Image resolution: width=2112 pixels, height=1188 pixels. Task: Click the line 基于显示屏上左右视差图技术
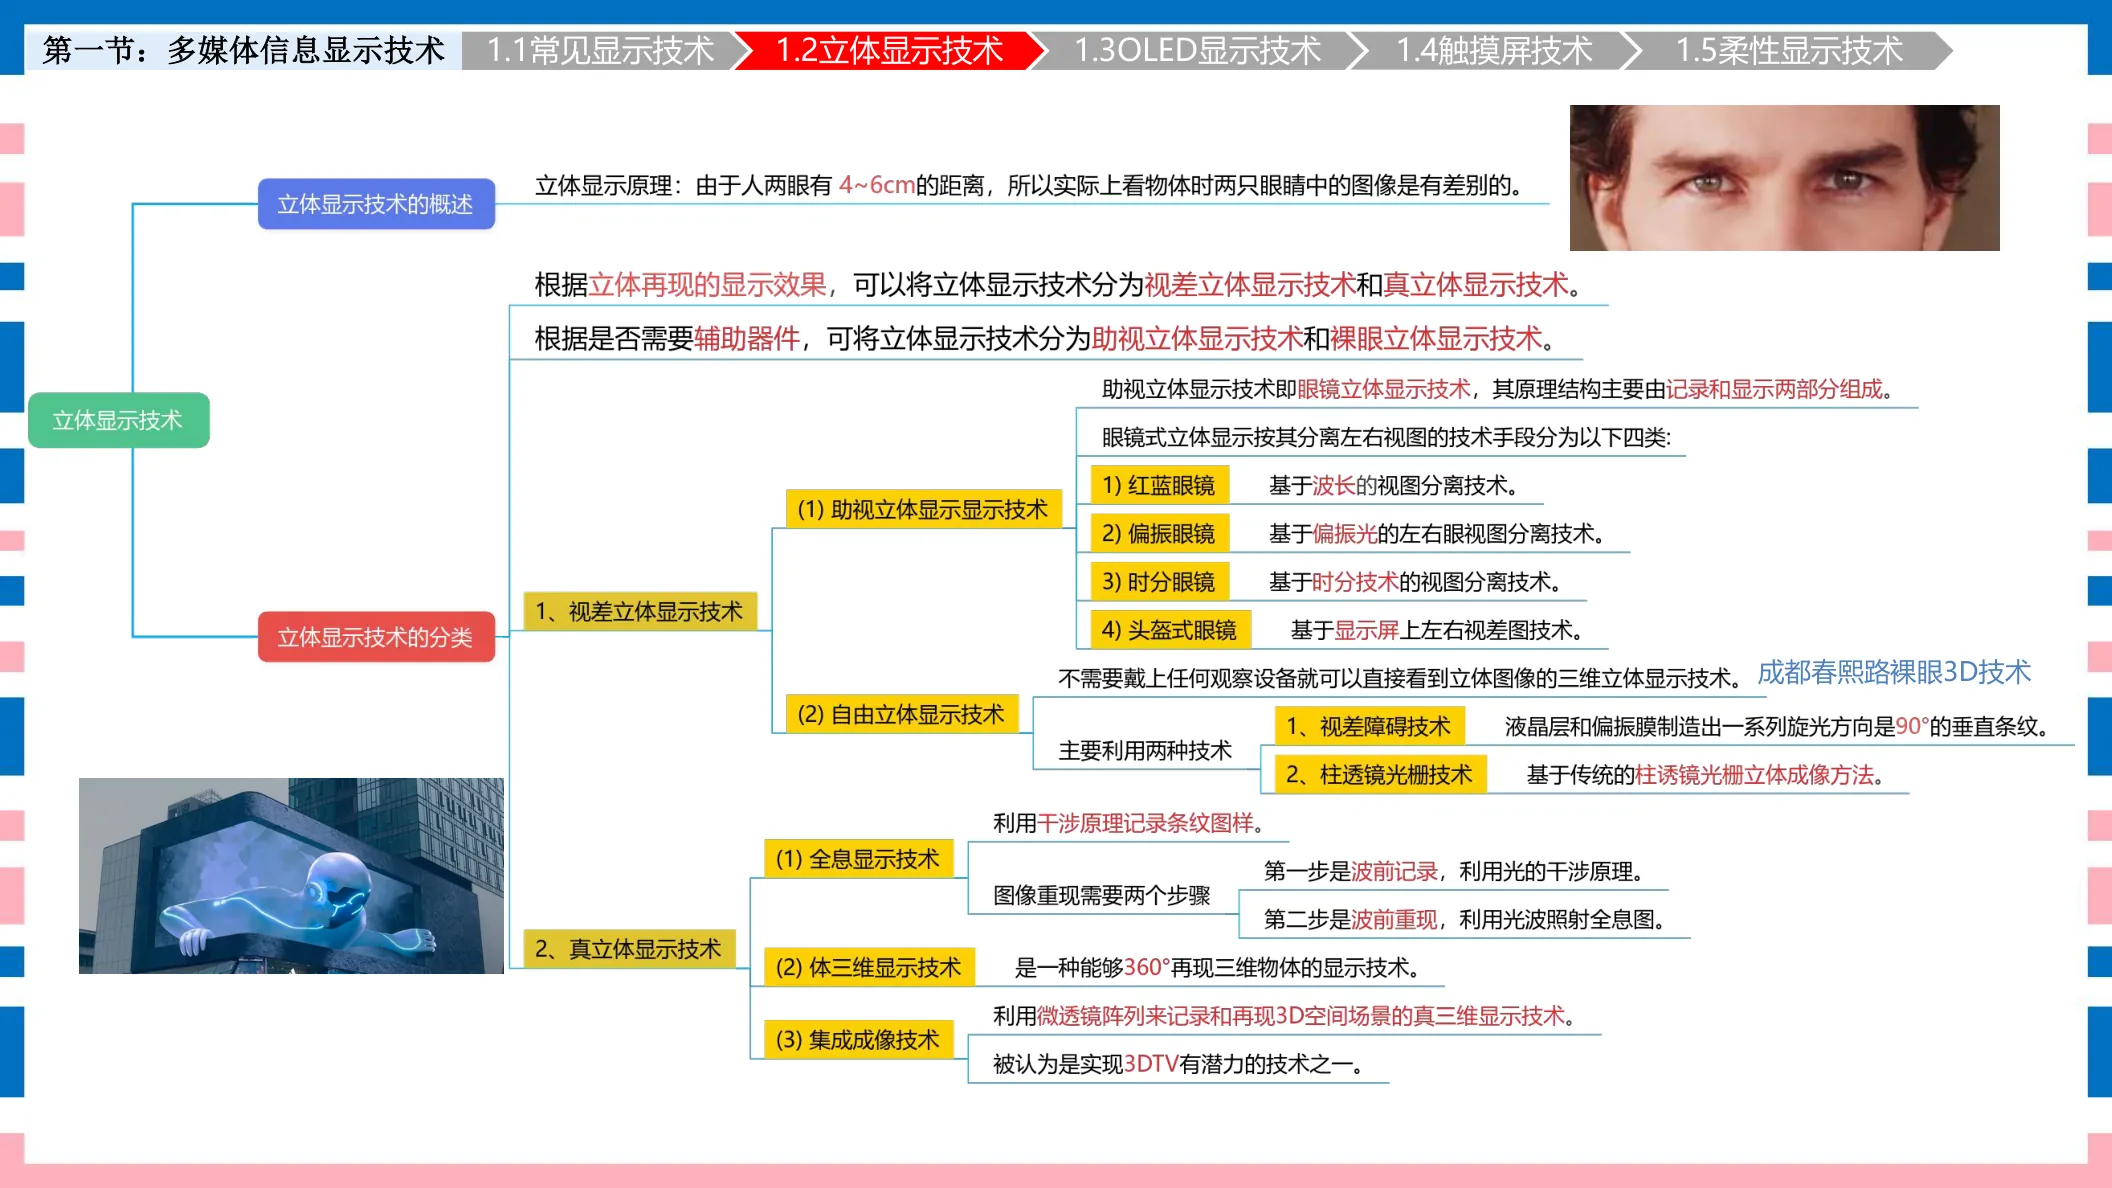pyautogui.click(x=1436, y=630)
